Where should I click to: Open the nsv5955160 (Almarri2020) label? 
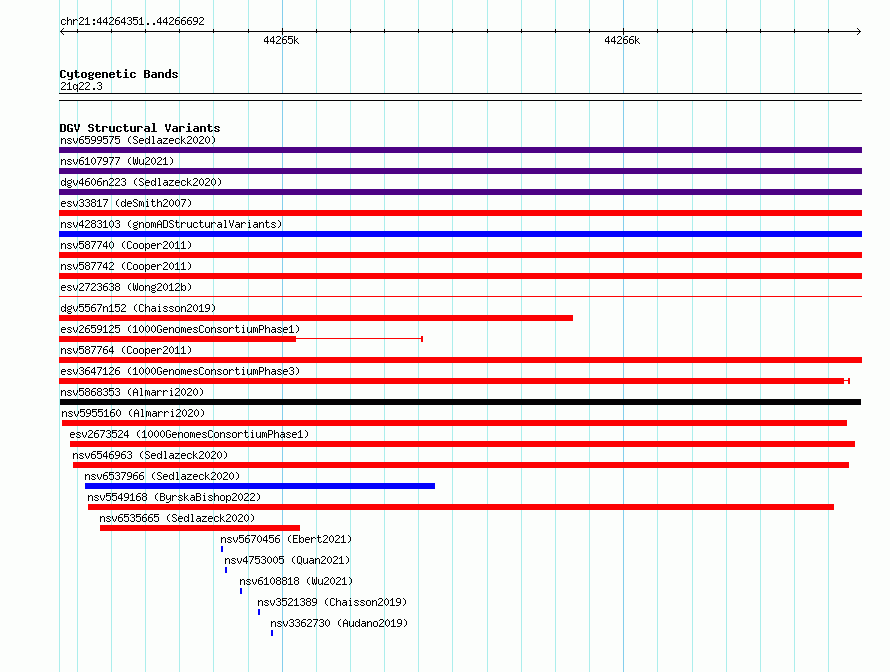(x=133, y=413)
